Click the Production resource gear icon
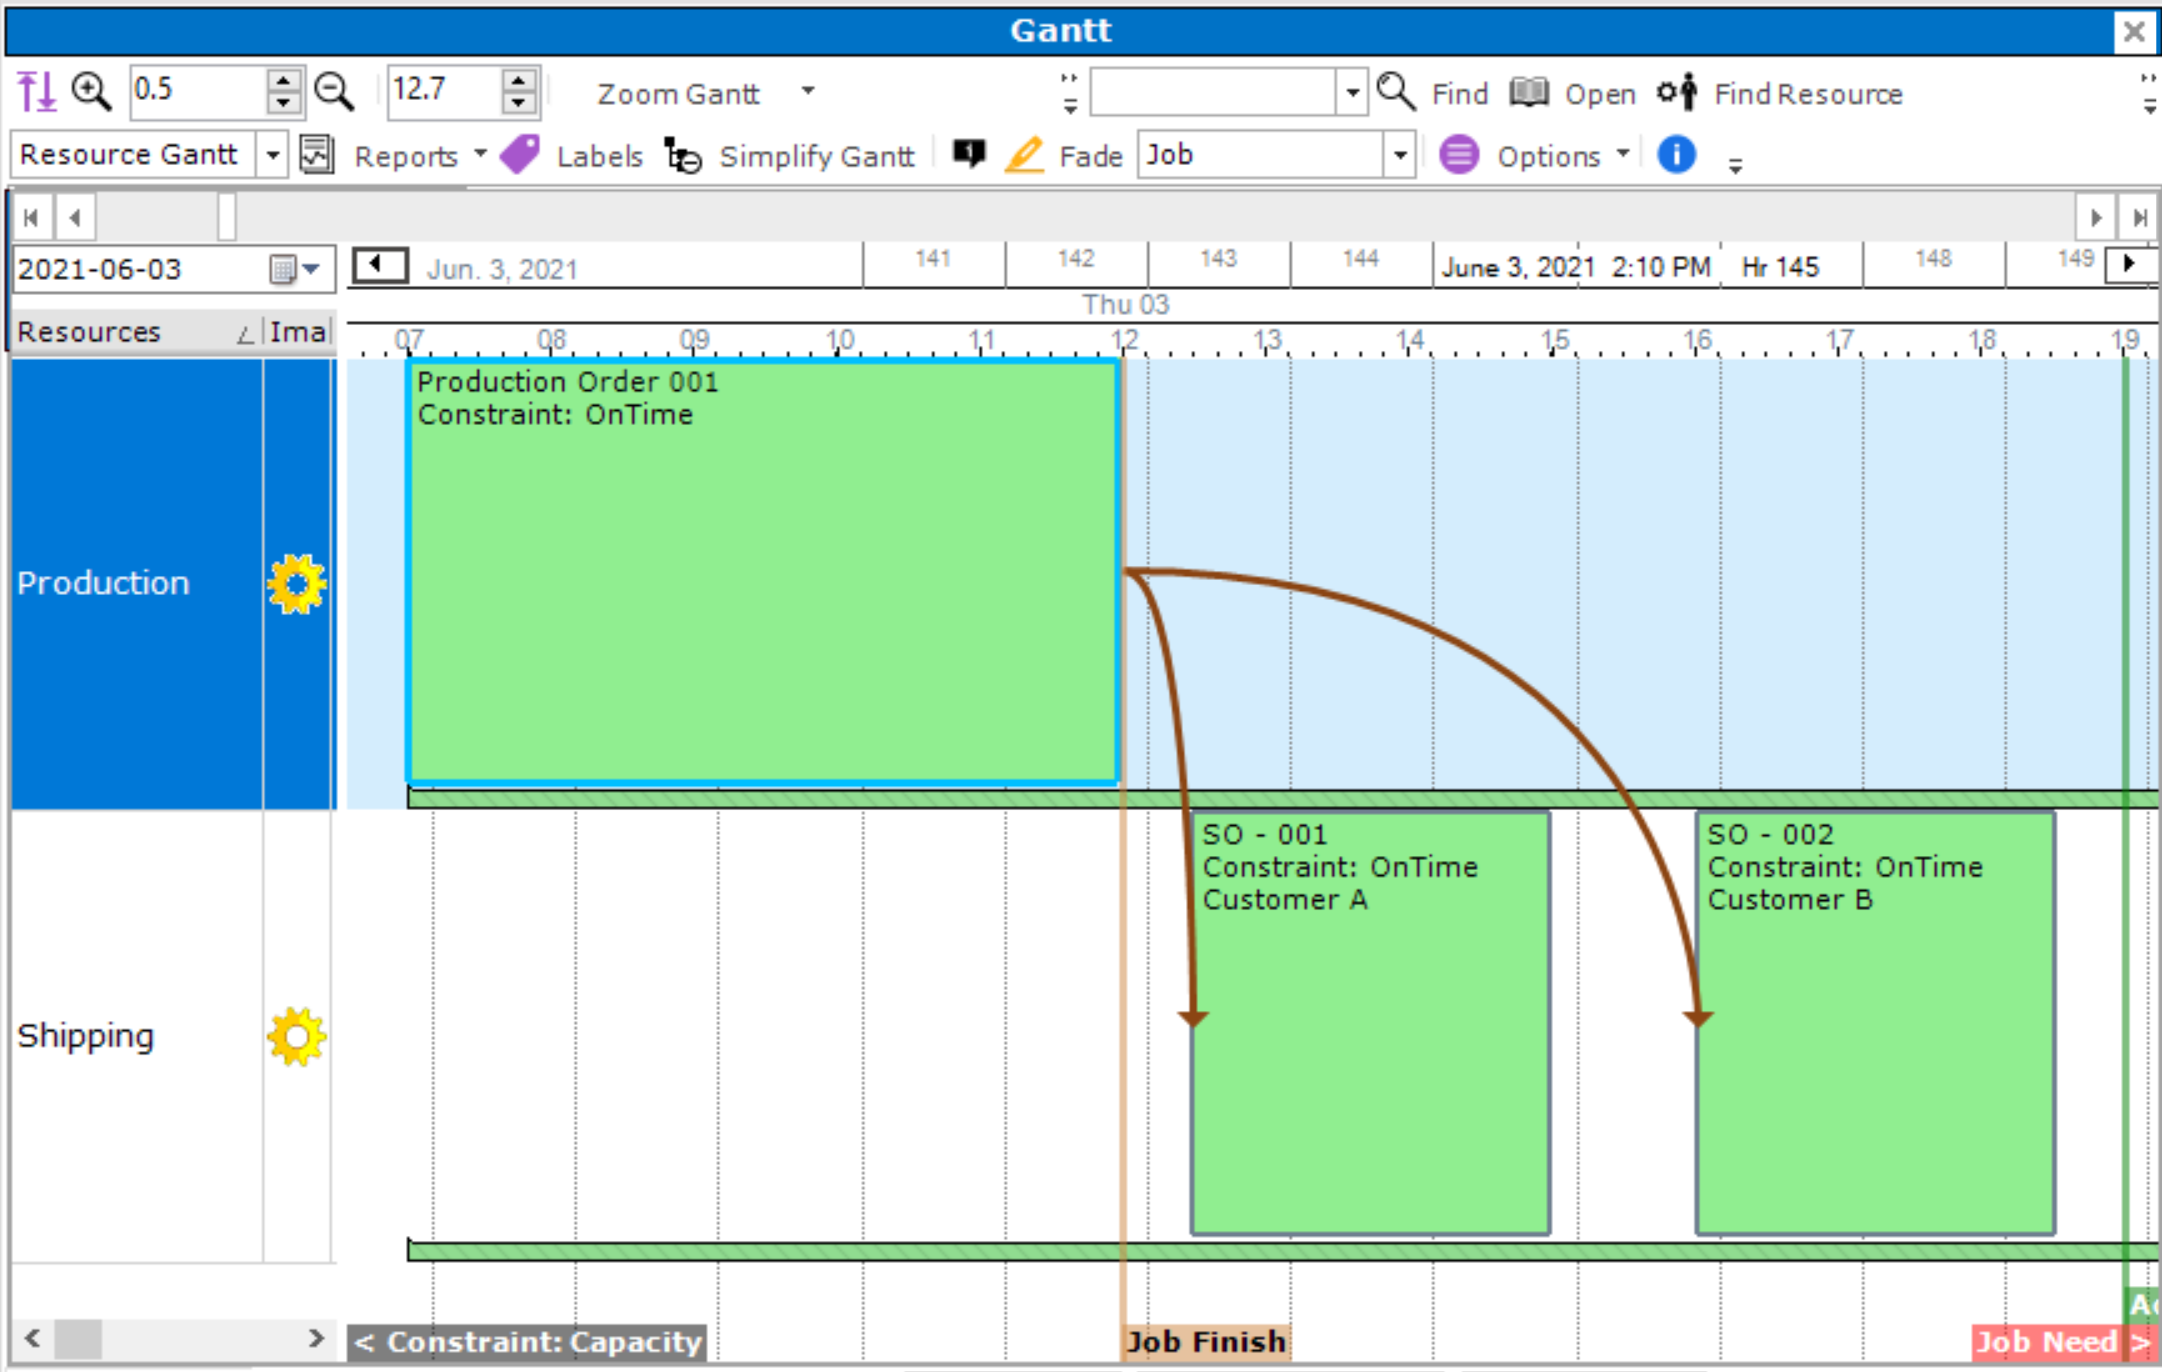 click(296, 584)
